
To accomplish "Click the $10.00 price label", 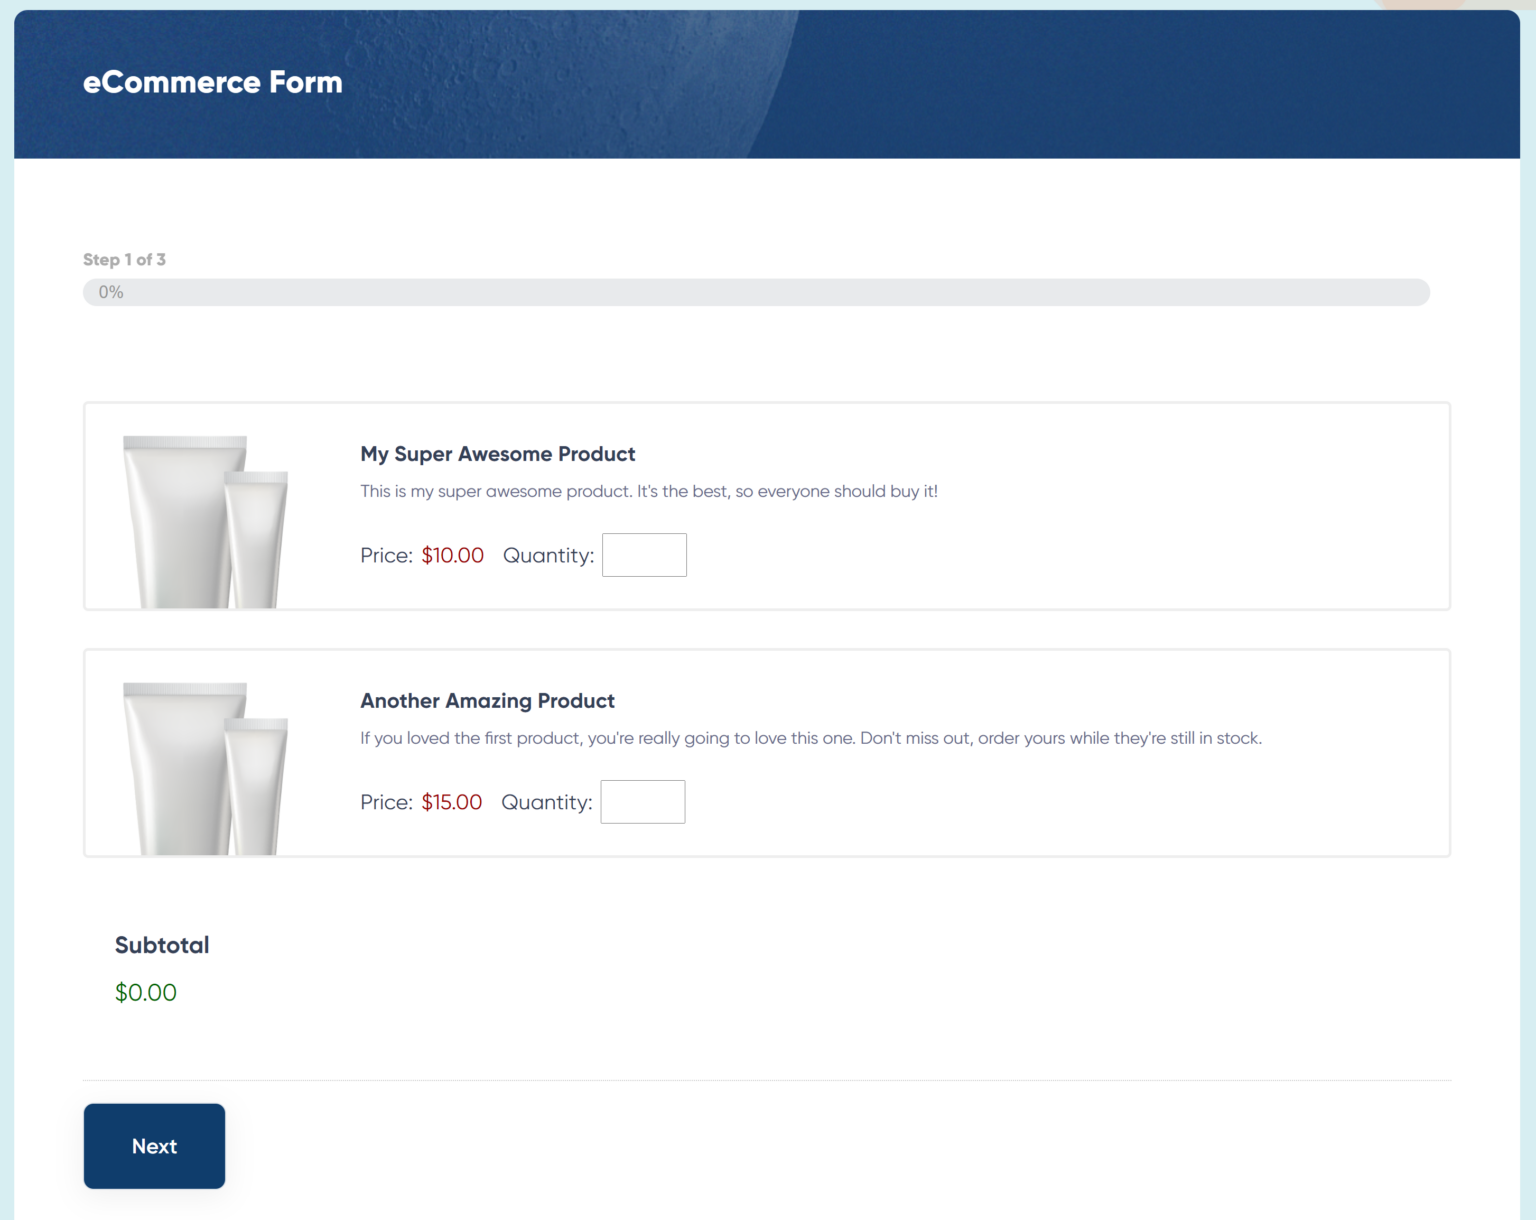I will click(x=452, y=555).
